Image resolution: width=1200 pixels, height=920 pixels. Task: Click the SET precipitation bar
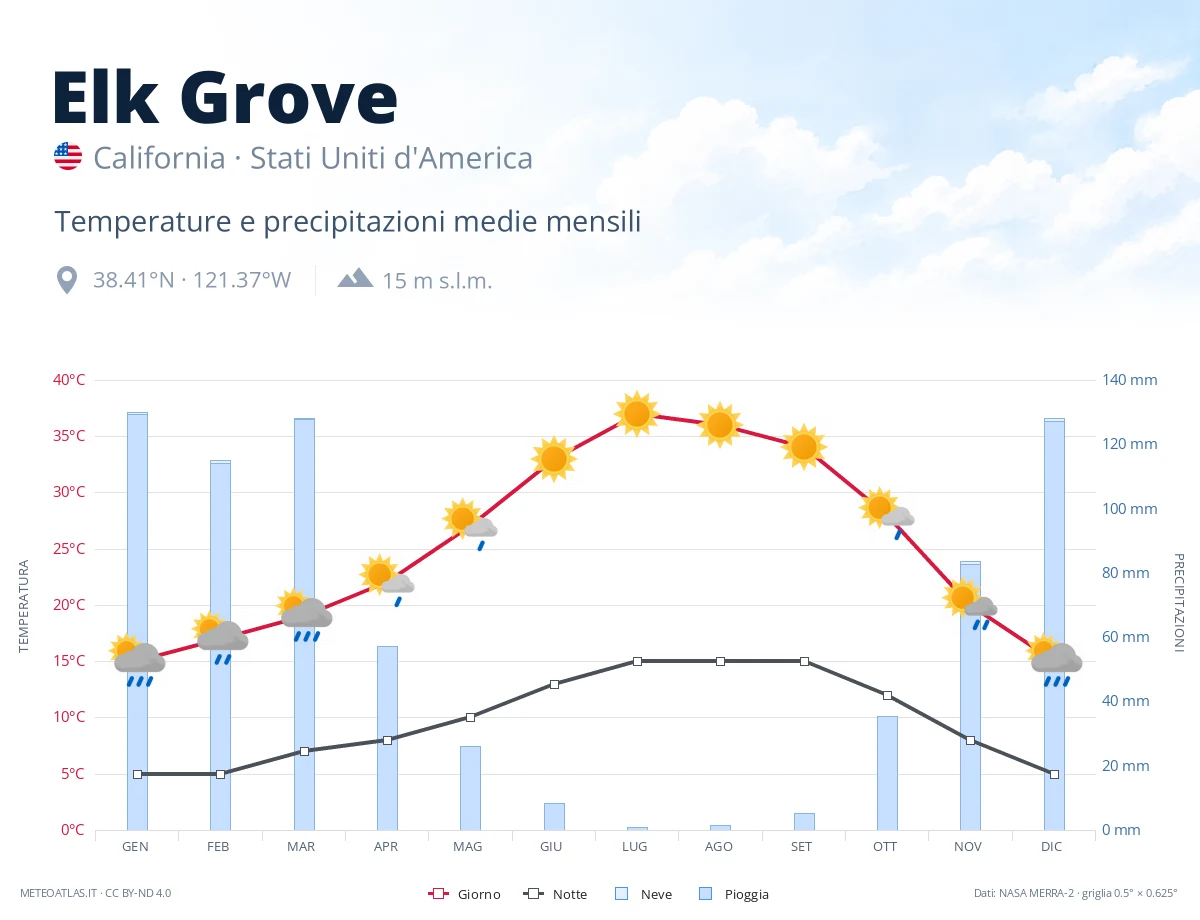[804, 821]
